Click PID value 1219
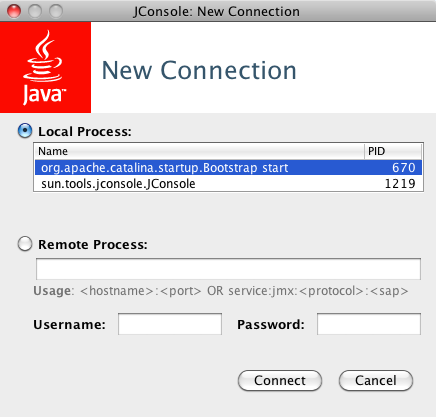Image resolution: width=436 pixels, height=417 pixels. [400, 183]
